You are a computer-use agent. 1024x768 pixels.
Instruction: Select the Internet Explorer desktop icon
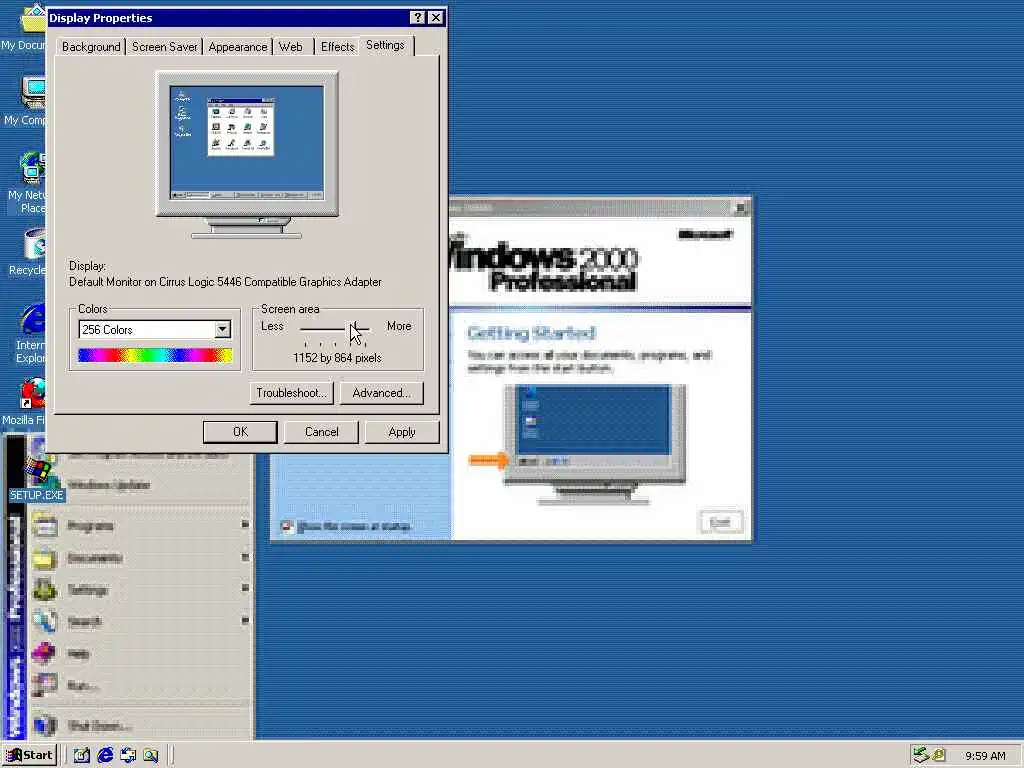pos(31,333)
